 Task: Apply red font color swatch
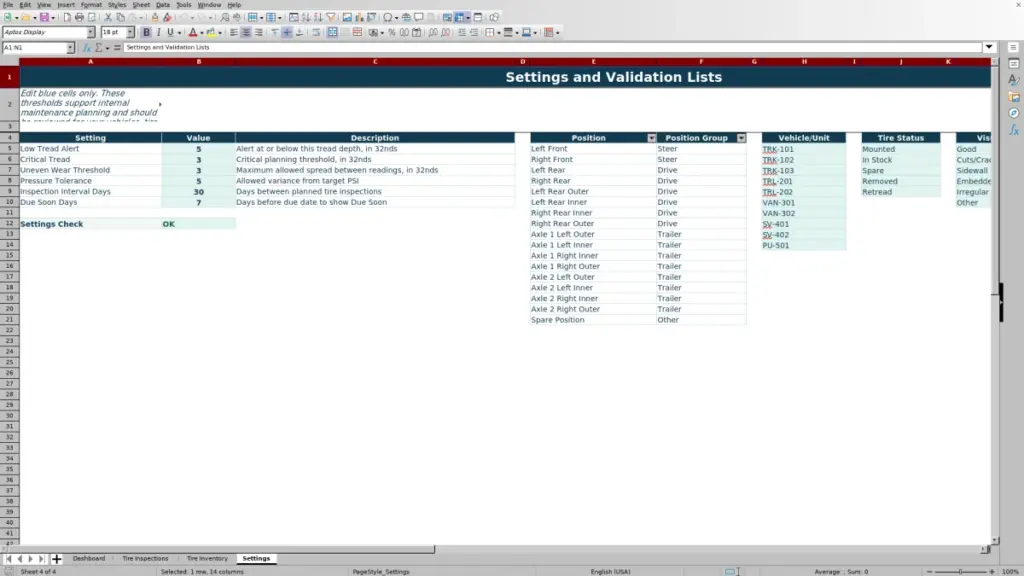tap(193, 32)
